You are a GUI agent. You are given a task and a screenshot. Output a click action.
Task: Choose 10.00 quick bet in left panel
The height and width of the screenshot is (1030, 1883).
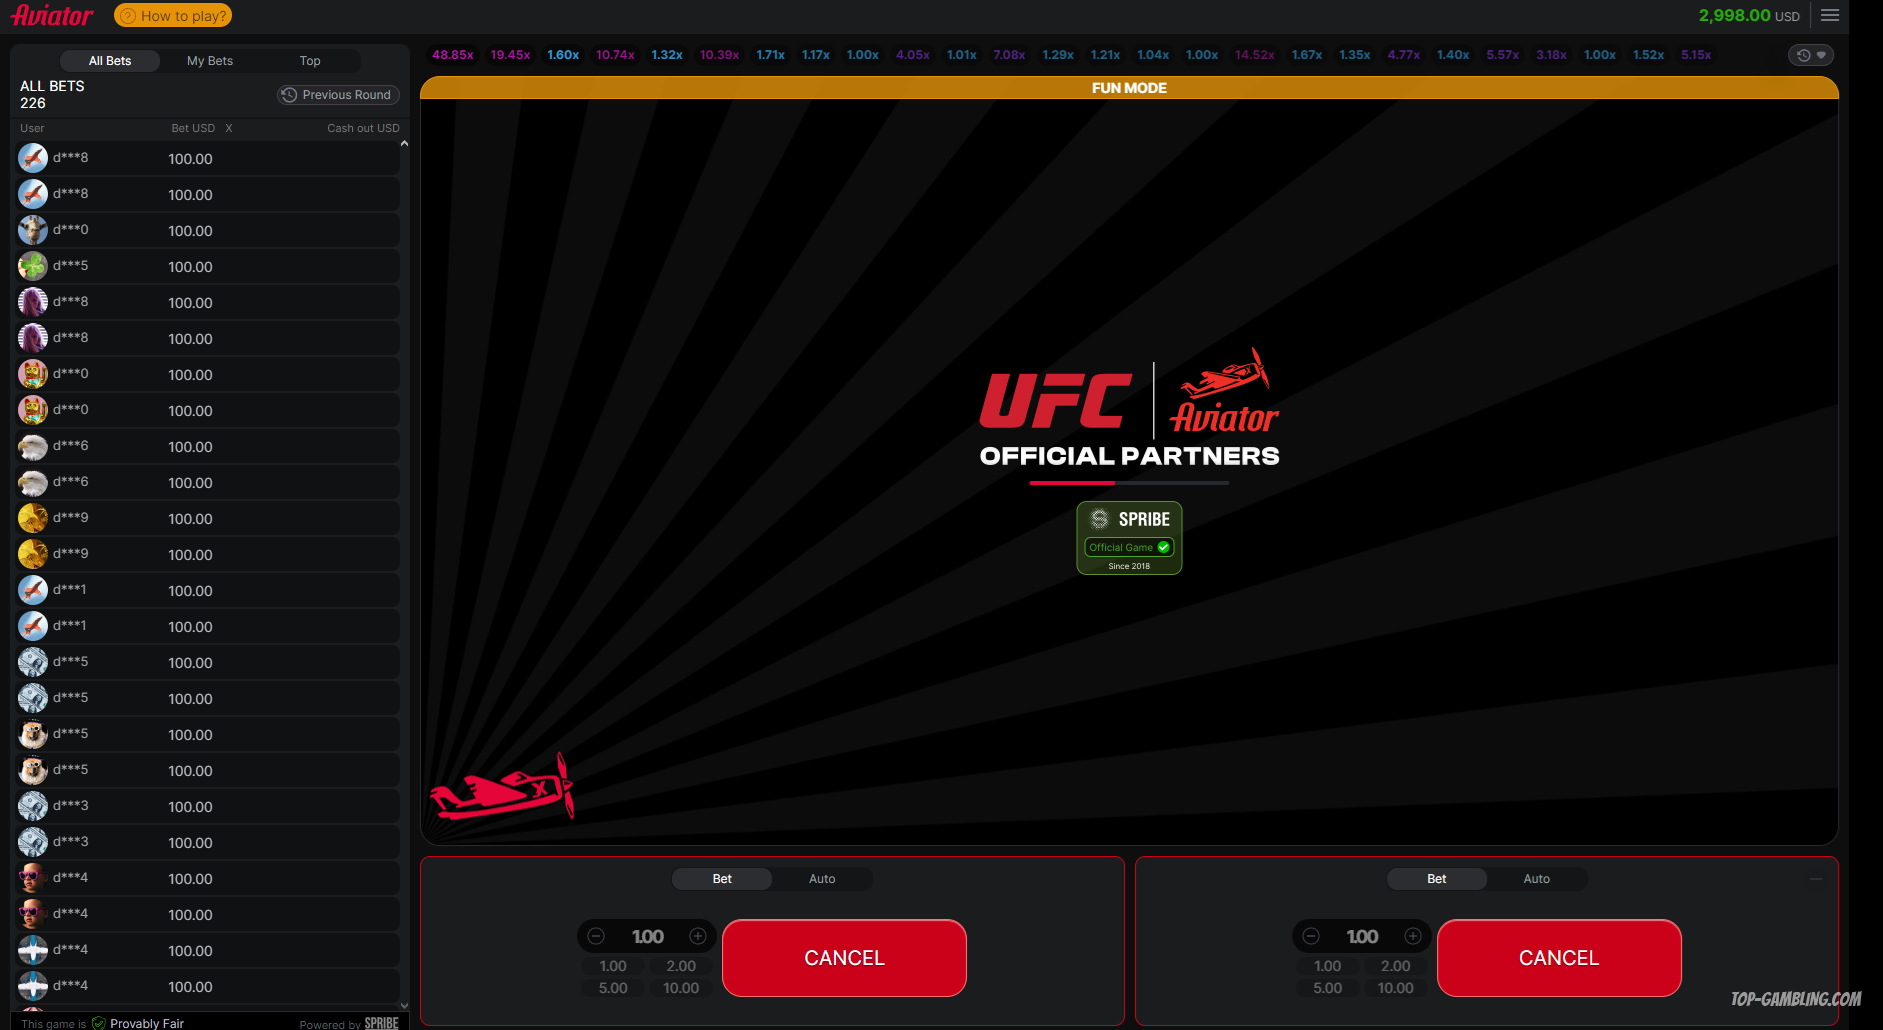(681, 988)
